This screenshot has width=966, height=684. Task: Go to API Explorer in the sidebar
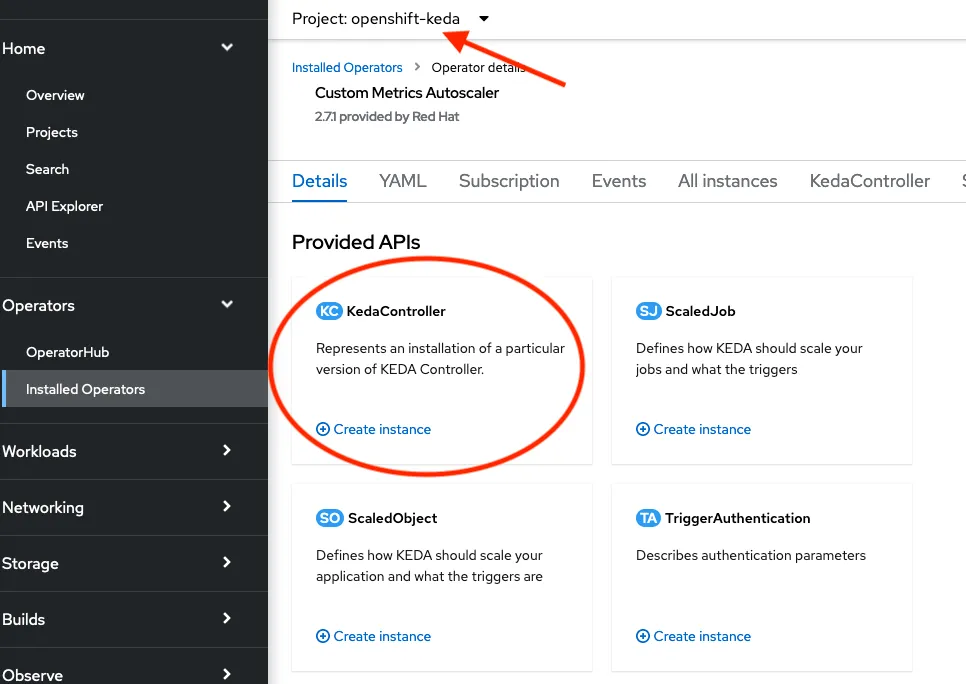tap(64, 206)
